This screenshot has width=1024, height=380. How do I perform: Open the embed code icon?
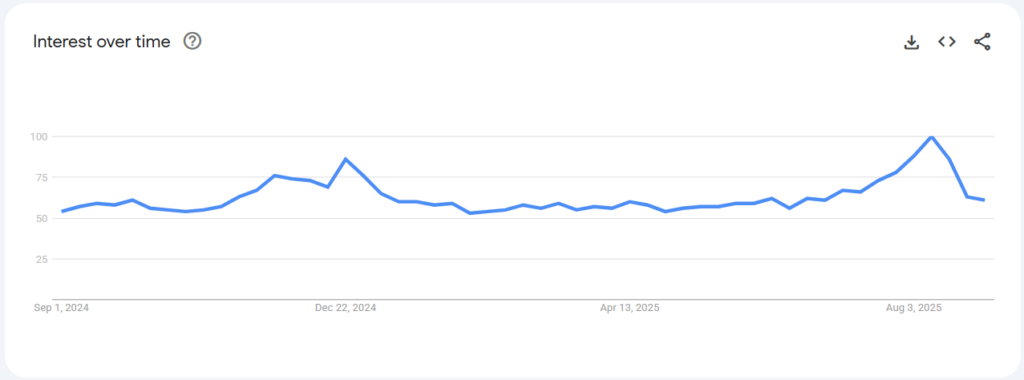(x=947, y=42)
